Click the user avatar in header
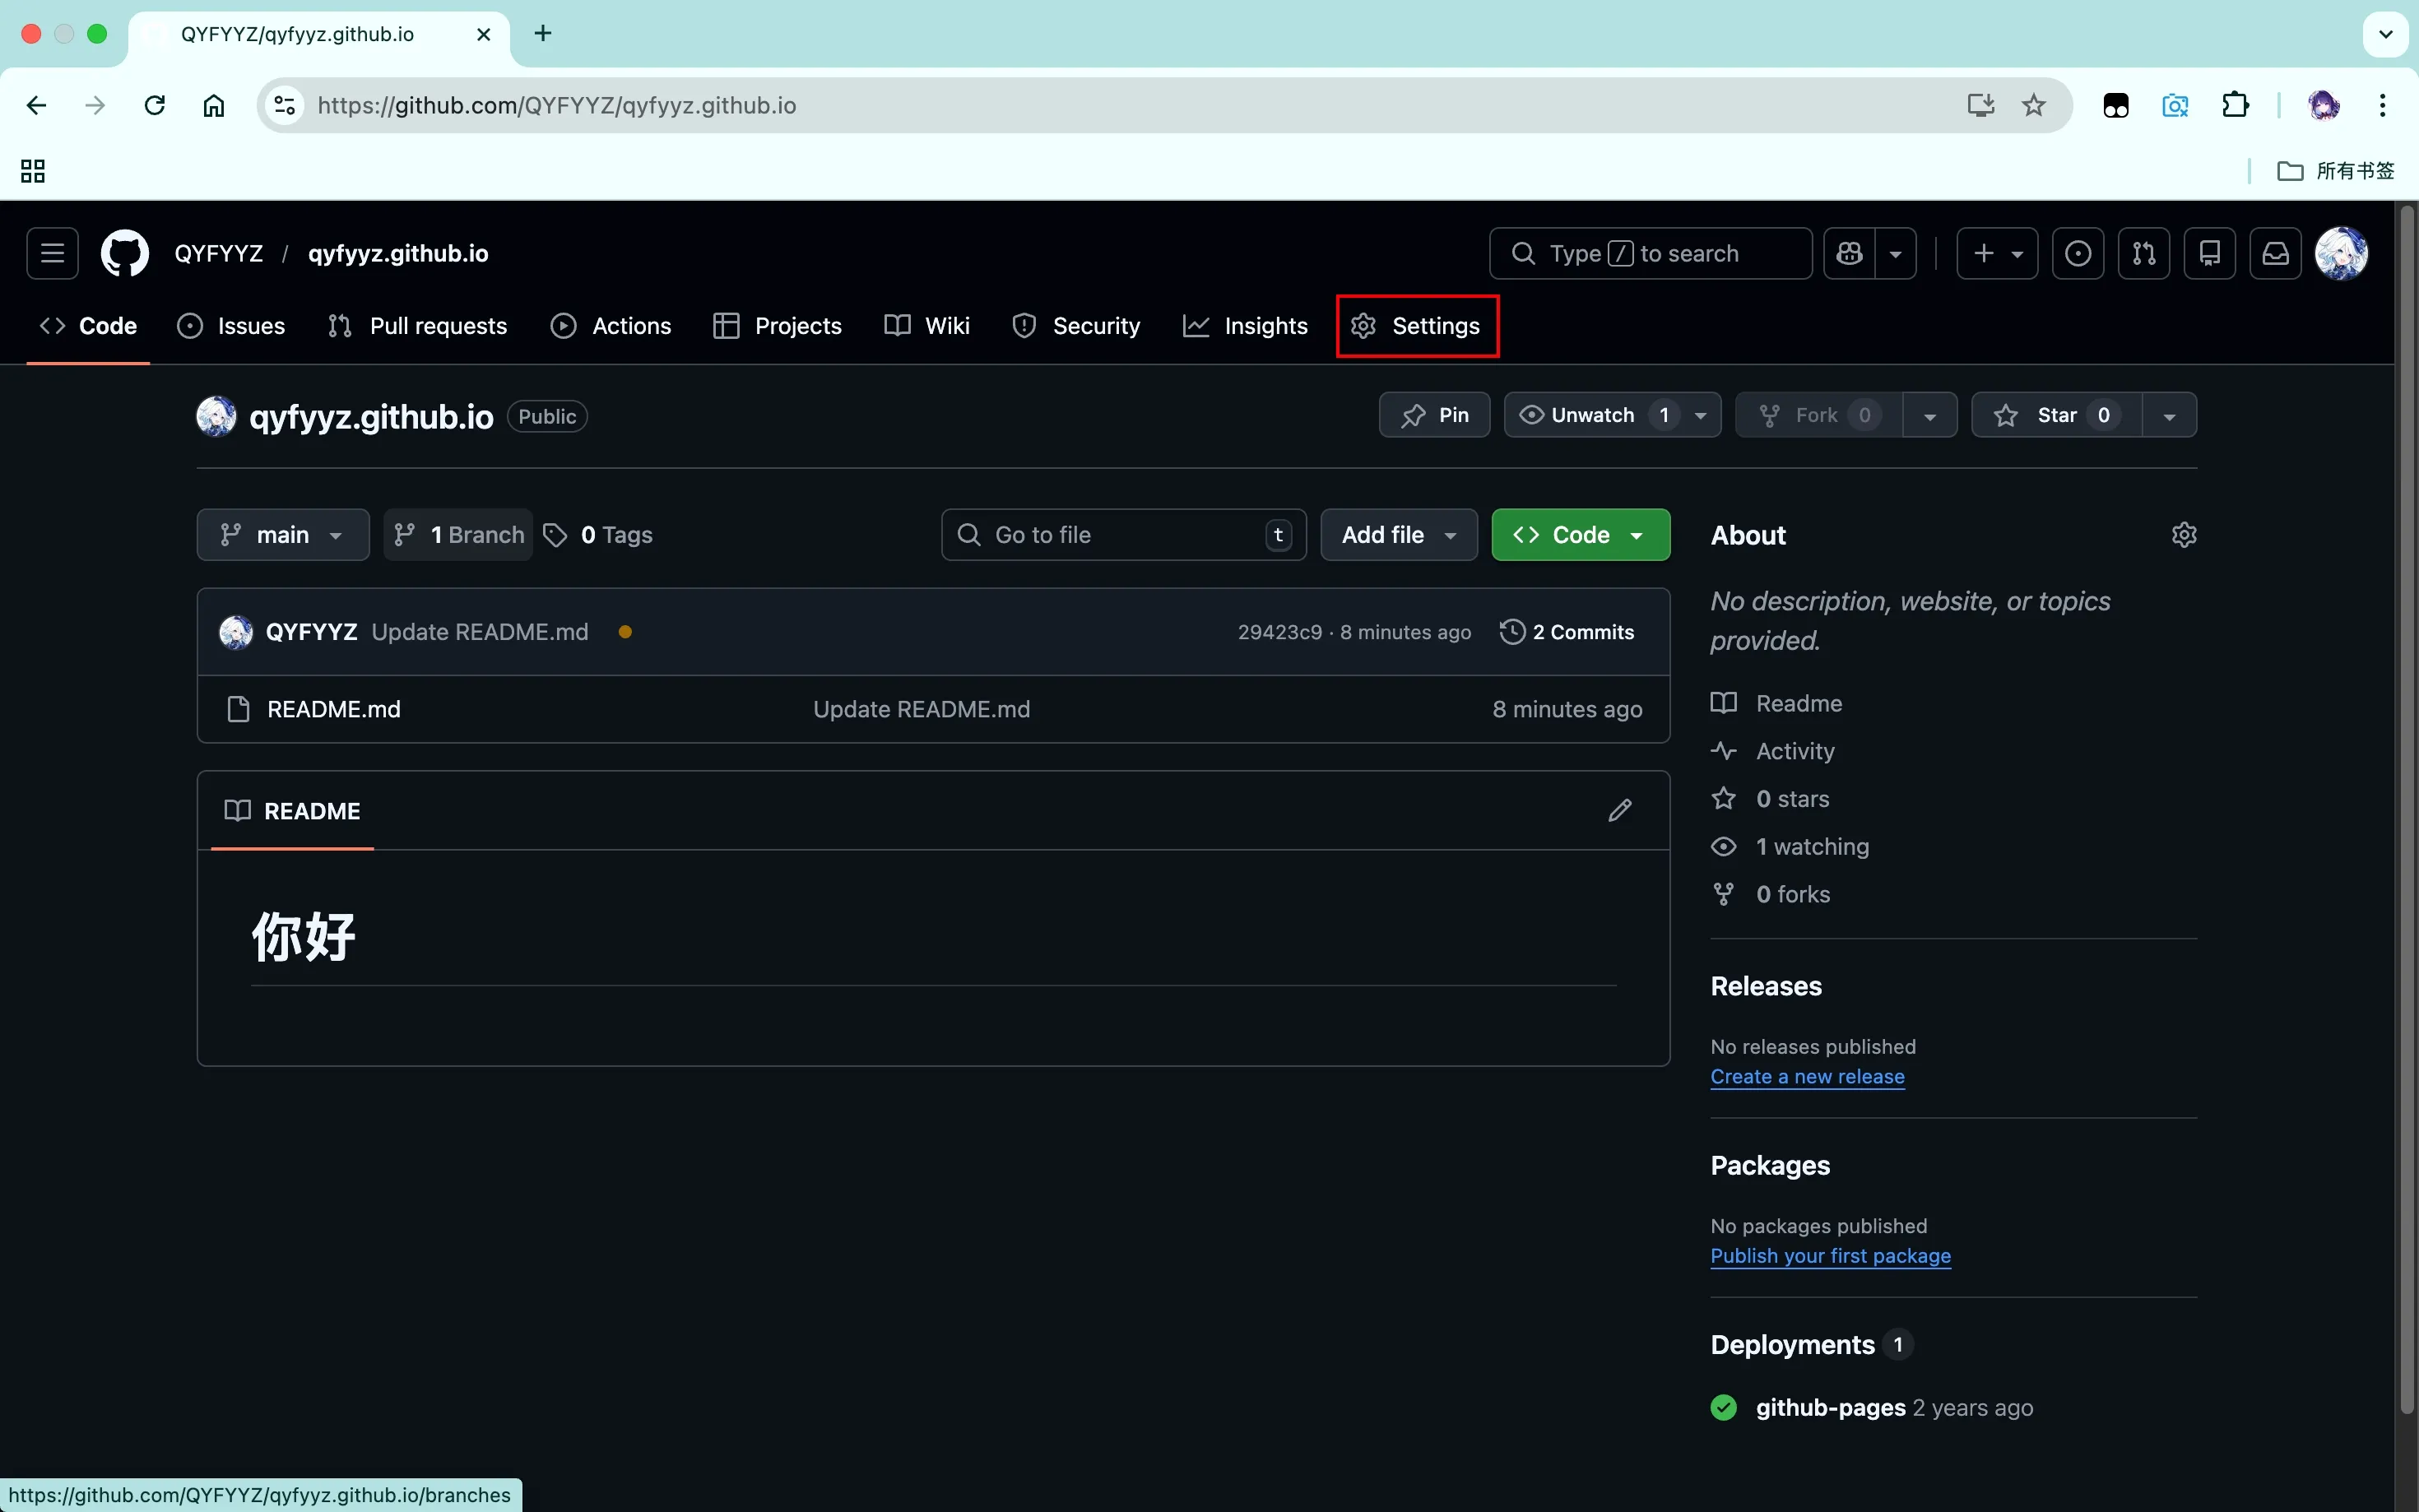This screenshot has width=2419, height=1512. (x=2340, y=253)
